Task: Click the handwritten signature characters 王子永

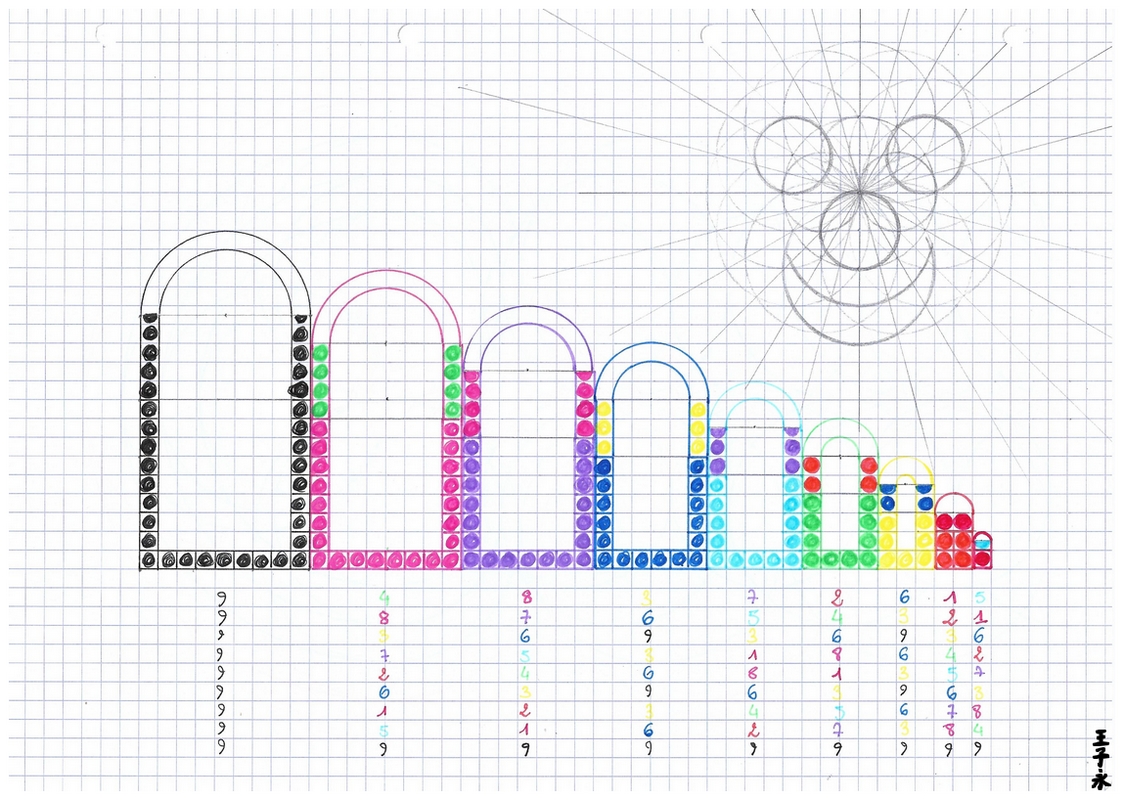Action: click(x=1100, y=759)
